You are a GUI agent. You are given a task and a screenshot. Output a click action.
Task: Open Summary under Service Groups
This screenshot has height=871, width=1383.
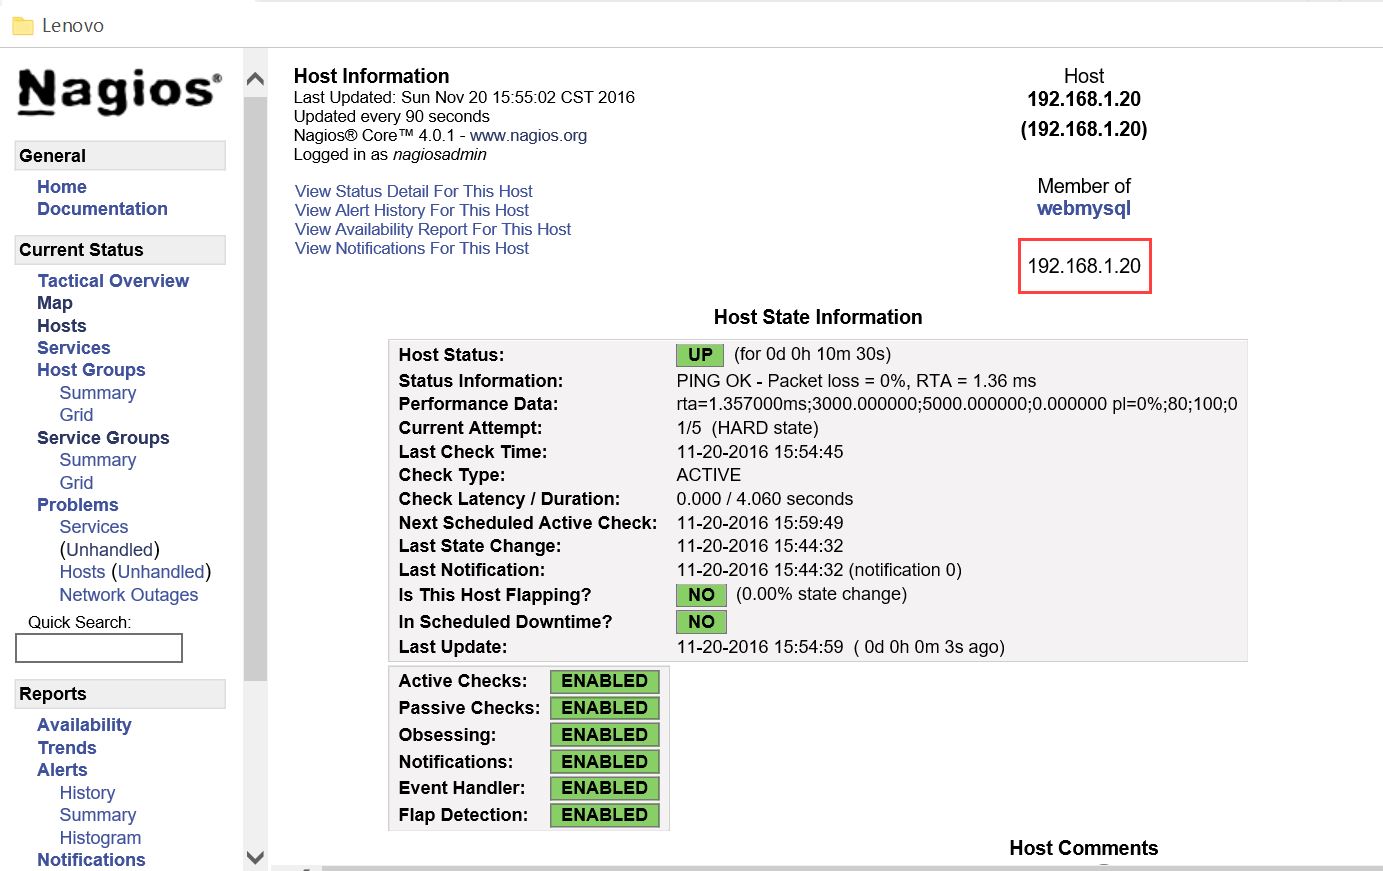click(98, 460)
